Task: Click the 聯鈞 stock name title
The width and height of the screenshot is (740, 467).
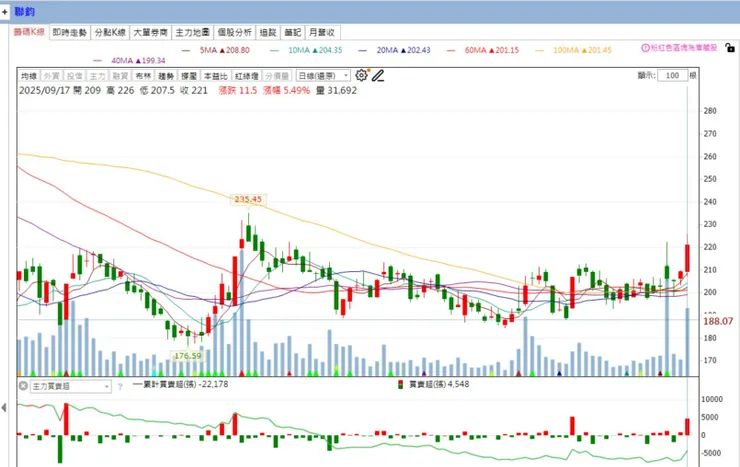Action: pos(25,12)
